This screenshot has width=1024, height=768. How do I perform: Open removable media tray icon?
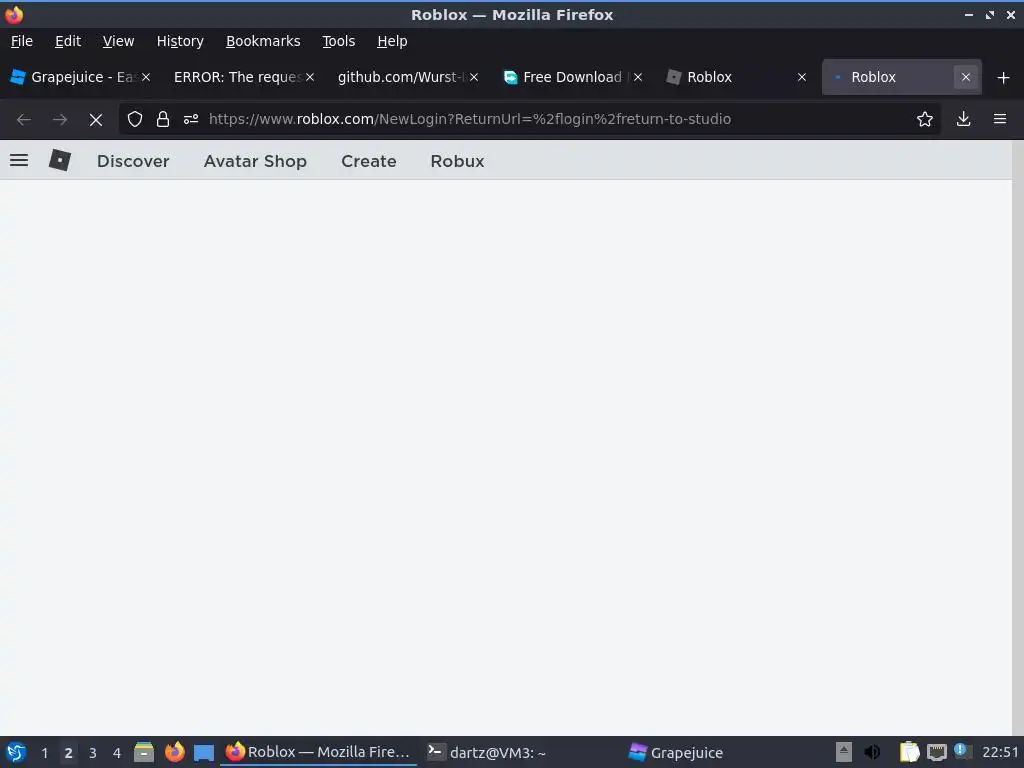[843, 752]
